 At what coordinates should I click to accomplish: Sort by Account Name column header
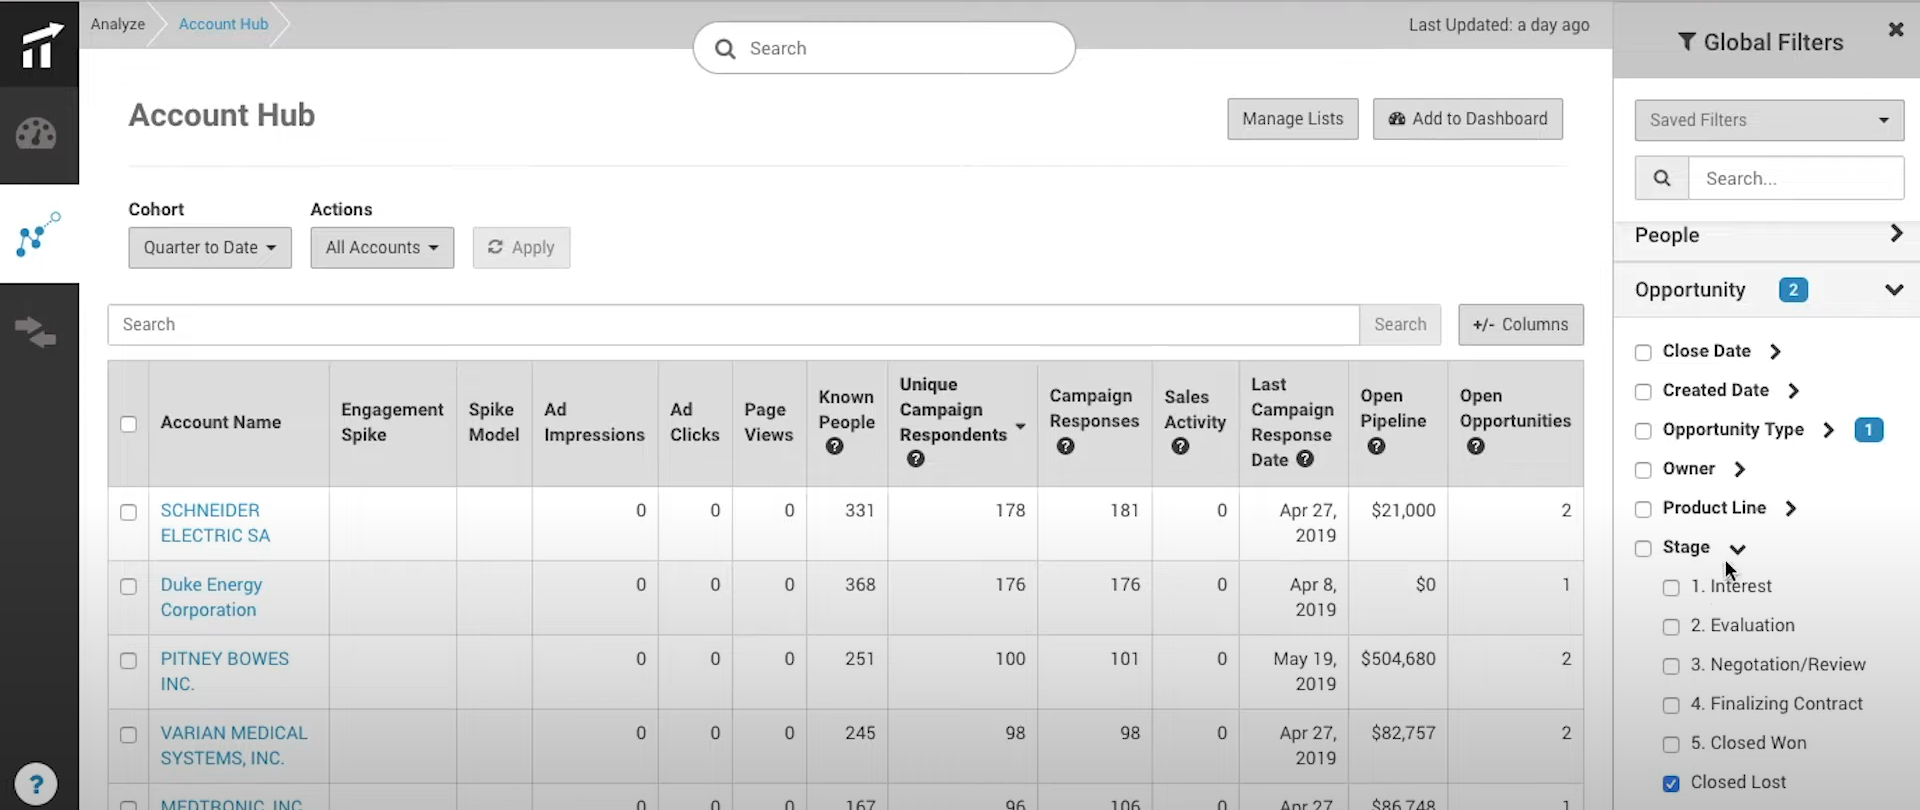[221, 423]
